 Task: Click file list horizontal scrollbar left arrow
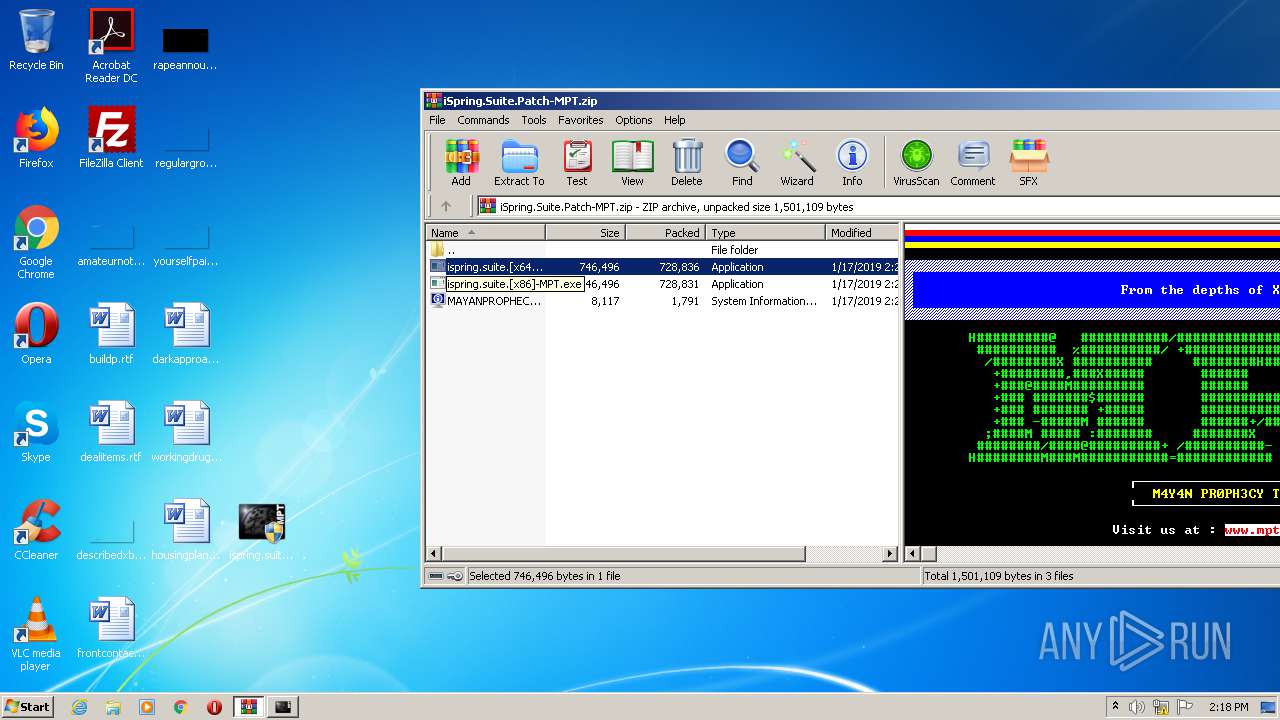click(x=435, y=553)
